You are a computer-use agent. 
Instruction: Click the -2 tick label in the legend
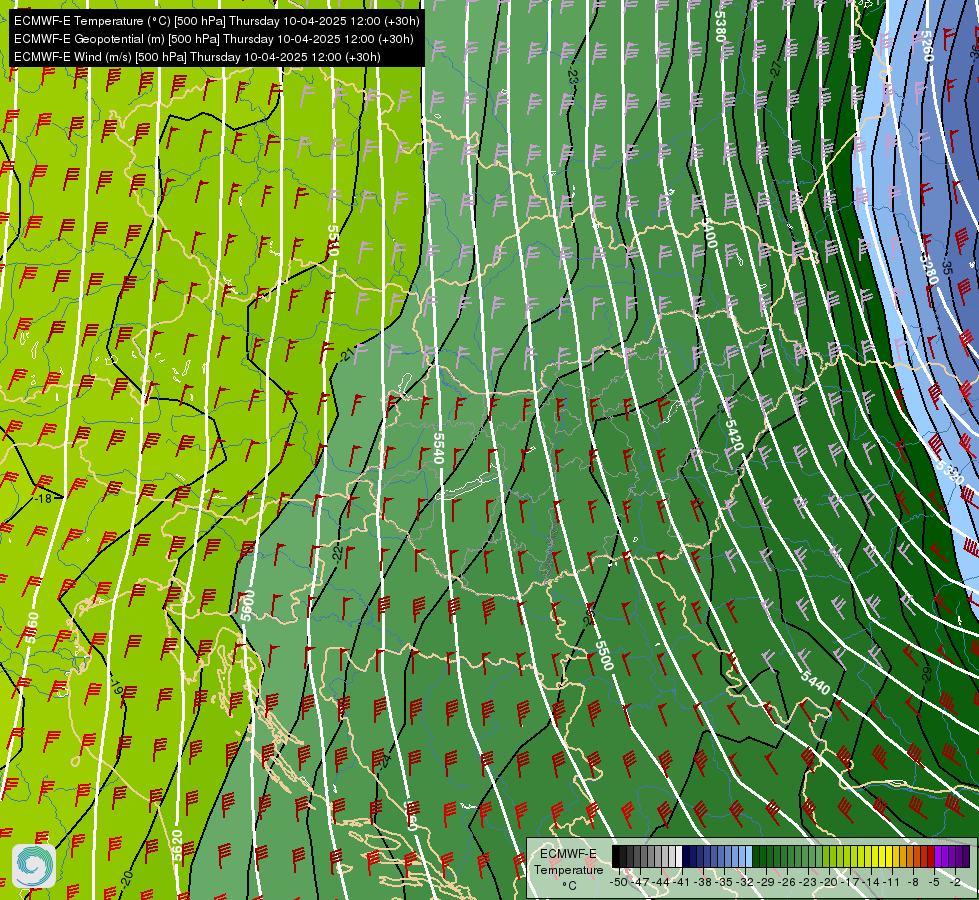[955, 882]
